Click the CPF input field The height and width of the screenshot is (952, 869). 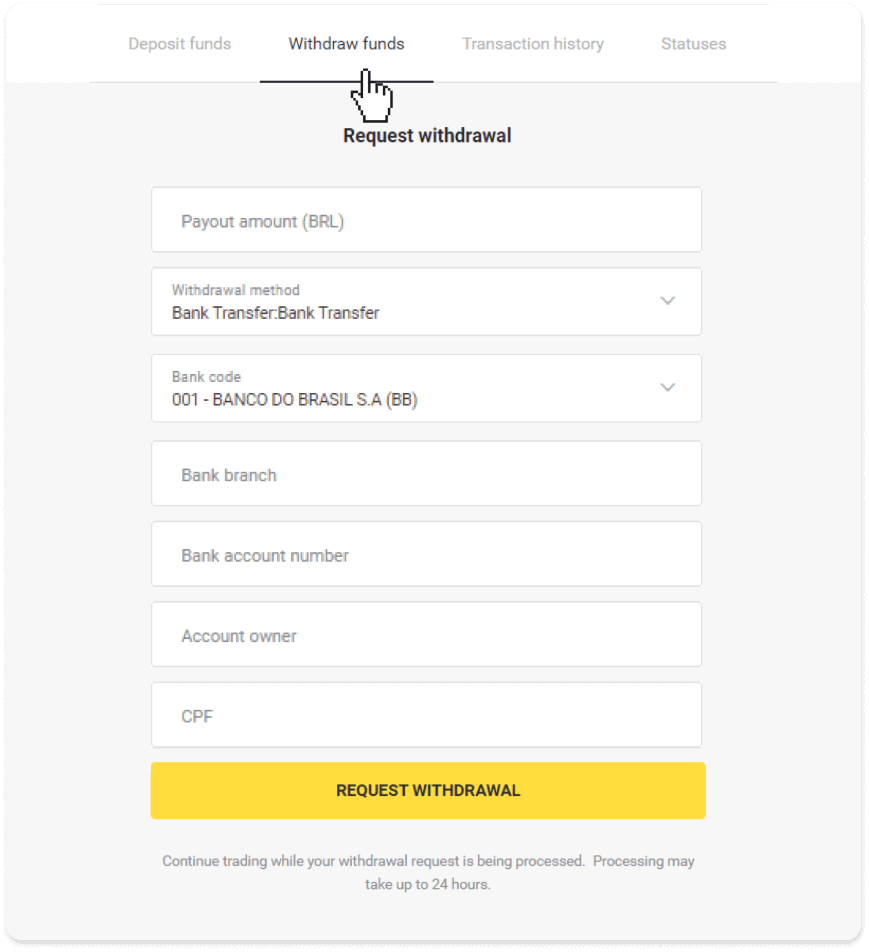click(x=427, y=714)
